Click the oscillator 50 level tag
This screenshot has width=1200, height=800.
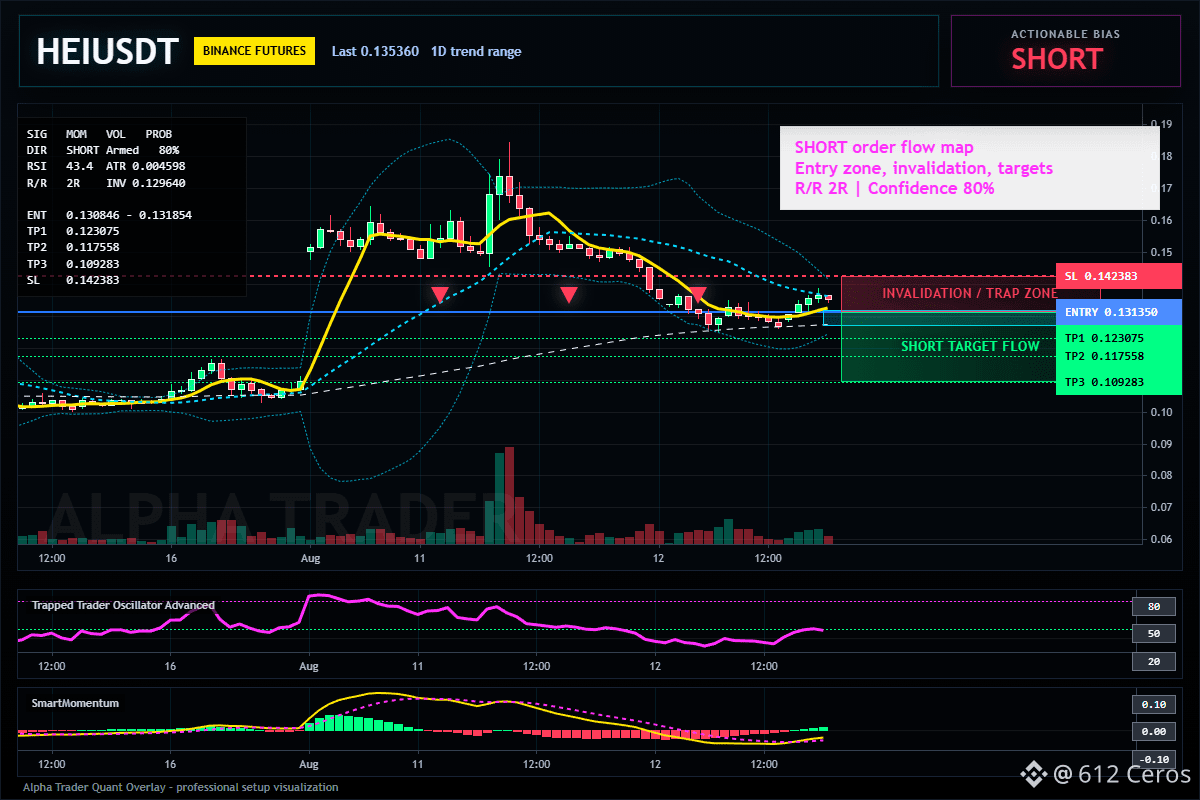1153,634
